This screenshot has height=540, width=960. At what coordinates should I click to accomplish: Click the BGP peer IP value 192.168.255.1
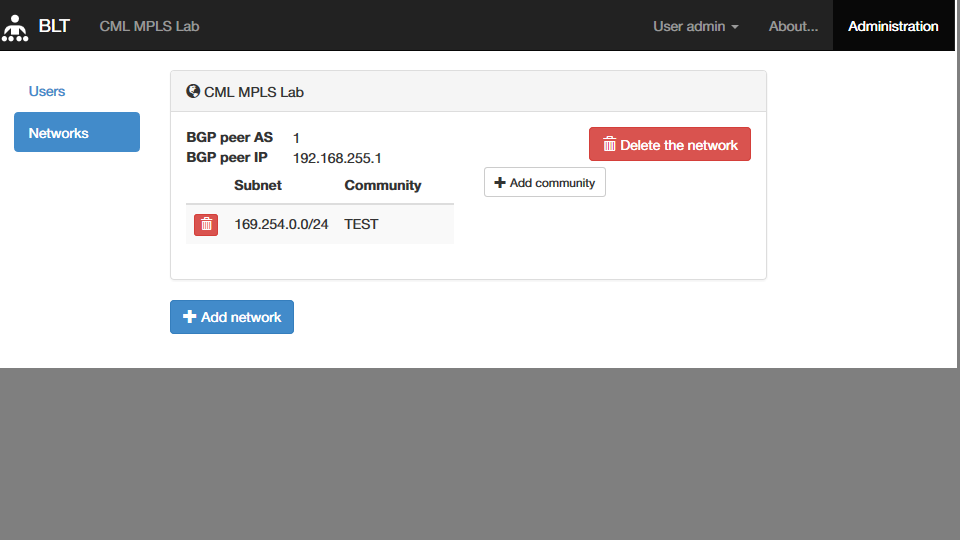[337, 158]
